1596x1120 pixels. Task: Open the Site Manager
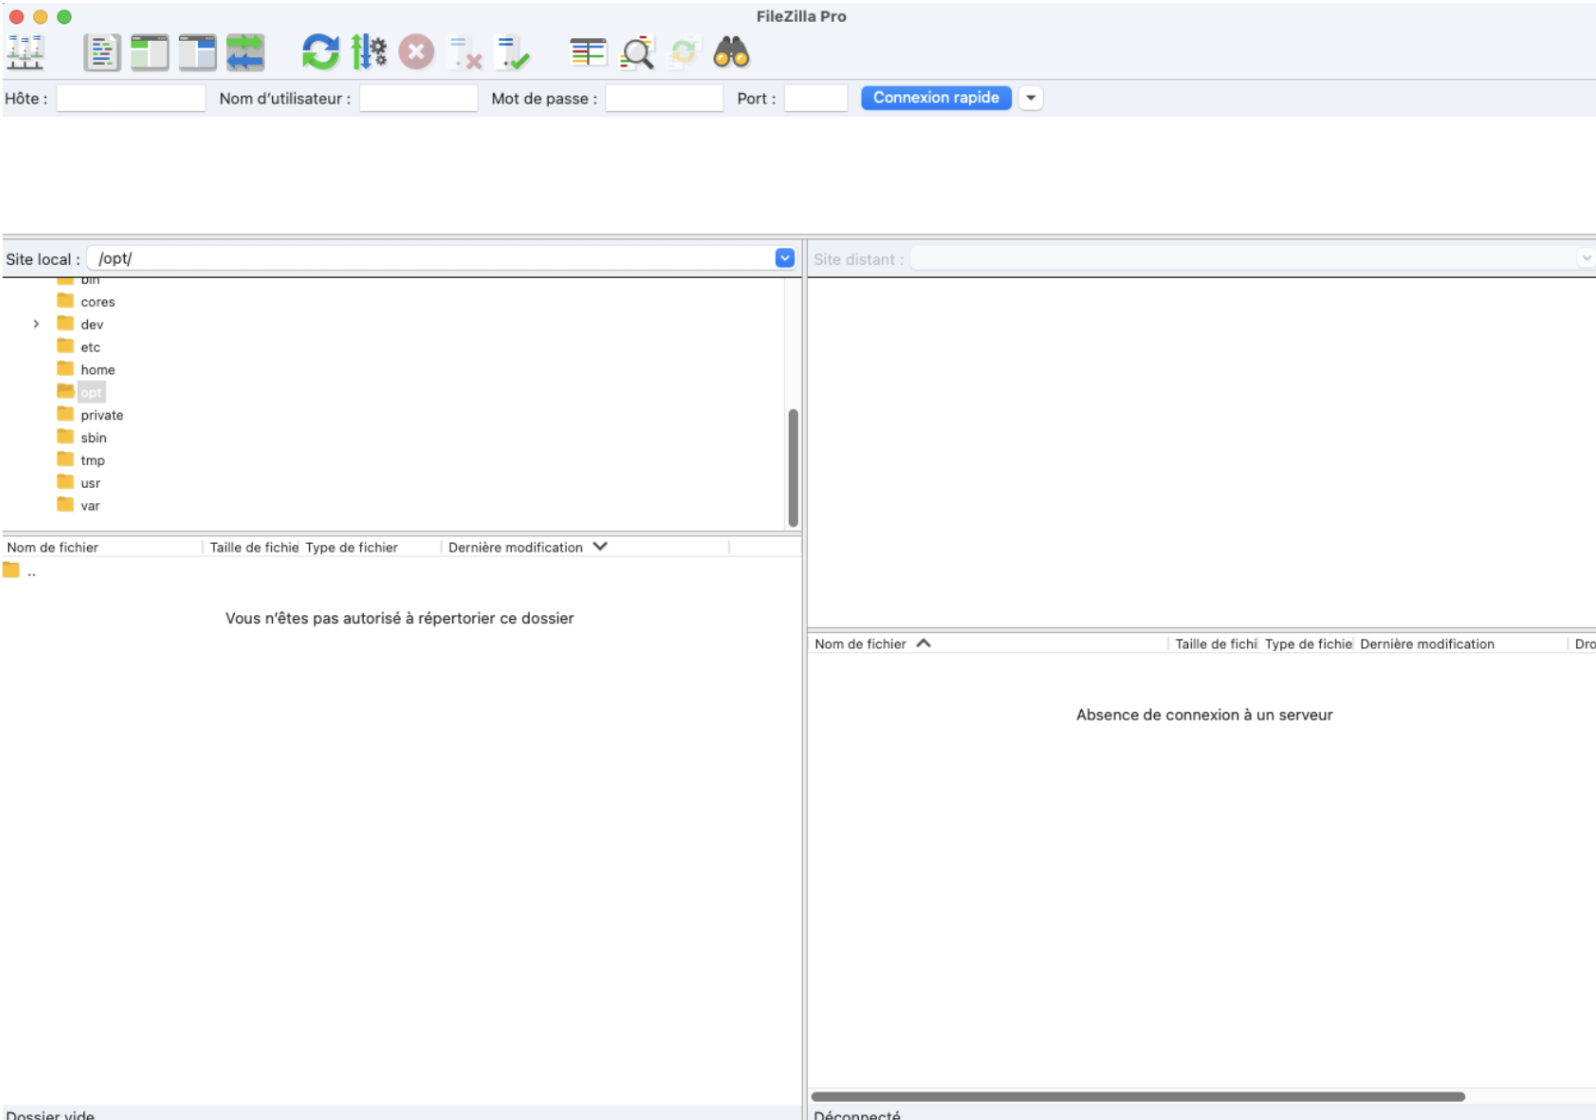click(x=25, y=52)
